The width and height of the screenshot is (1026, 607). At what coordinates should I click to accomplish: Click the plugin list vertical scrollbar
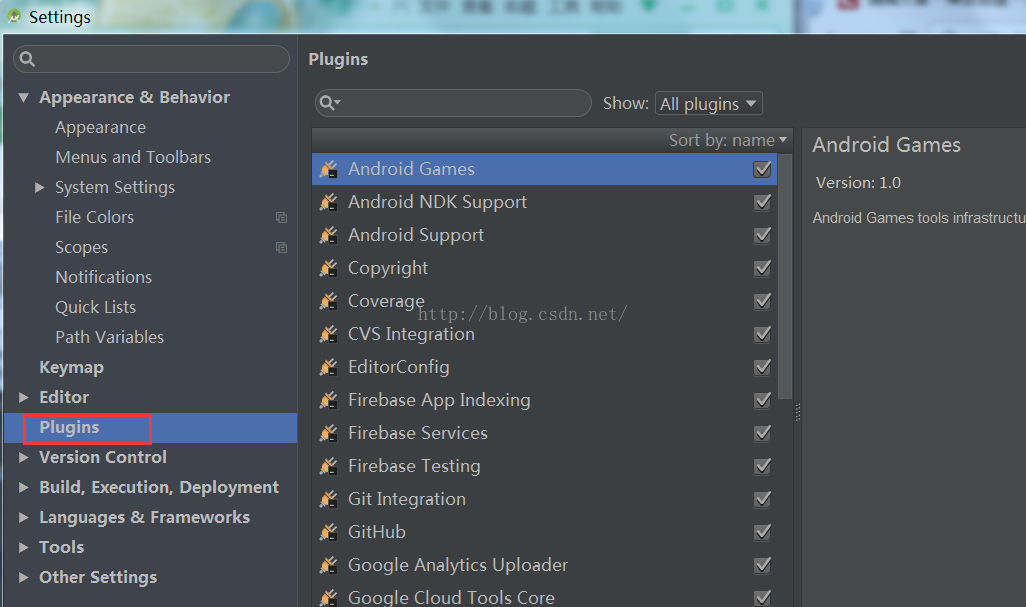click(x=785, y=276)
